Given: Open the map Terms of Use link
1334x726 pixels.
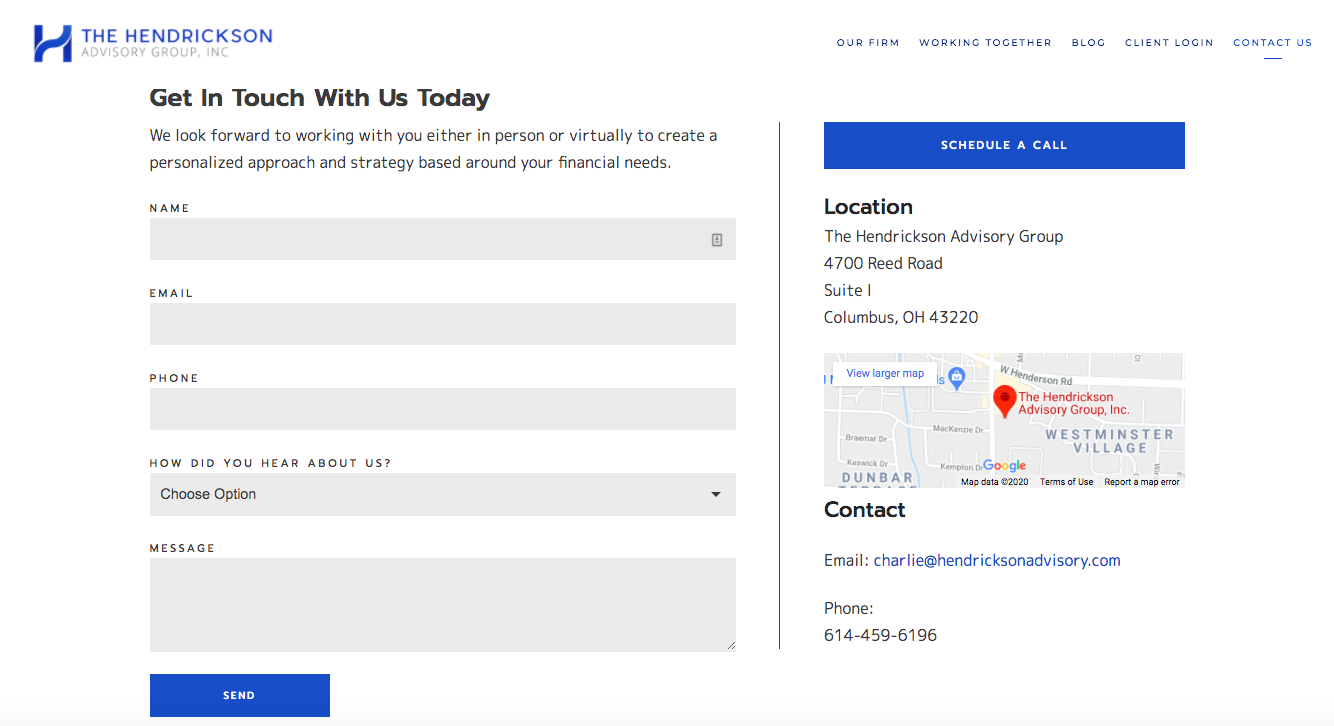Looking at the screenshot, I should click(x=1066, y=482).
